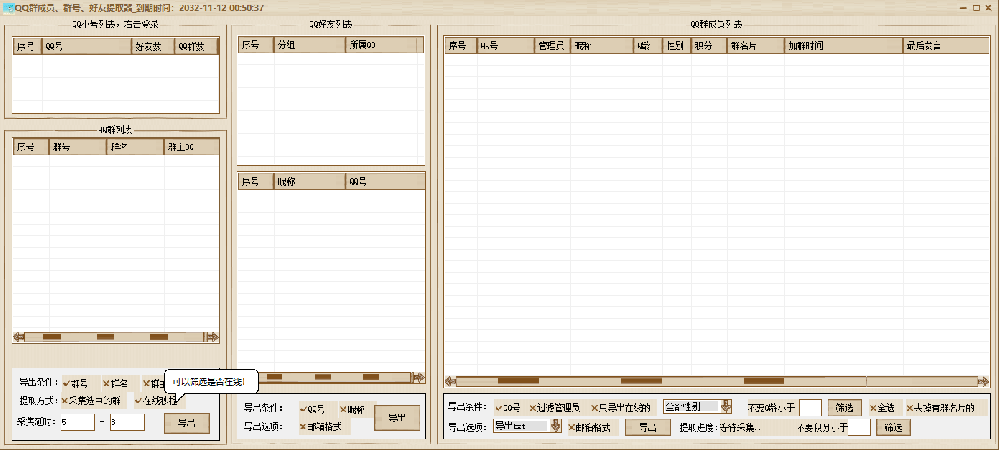The height and width of the screenshot is (450, 999).
Task: Click 分组 column header in QQ好友列表
Action: tap(310, 45)
